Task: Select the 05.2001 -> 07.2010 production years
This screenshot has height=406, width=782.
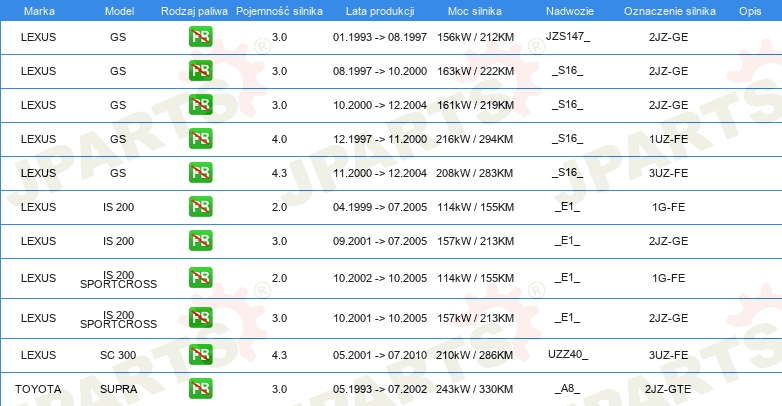Action: 380,355
